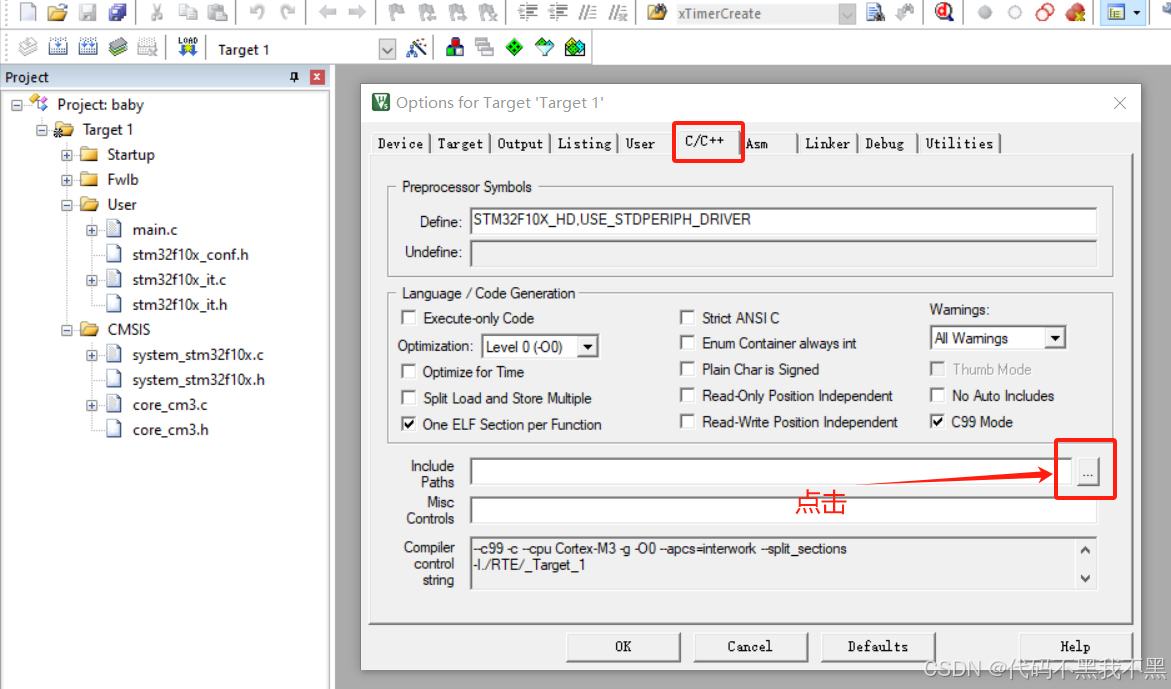Open the Warnings dropdown

point(1054,338)
